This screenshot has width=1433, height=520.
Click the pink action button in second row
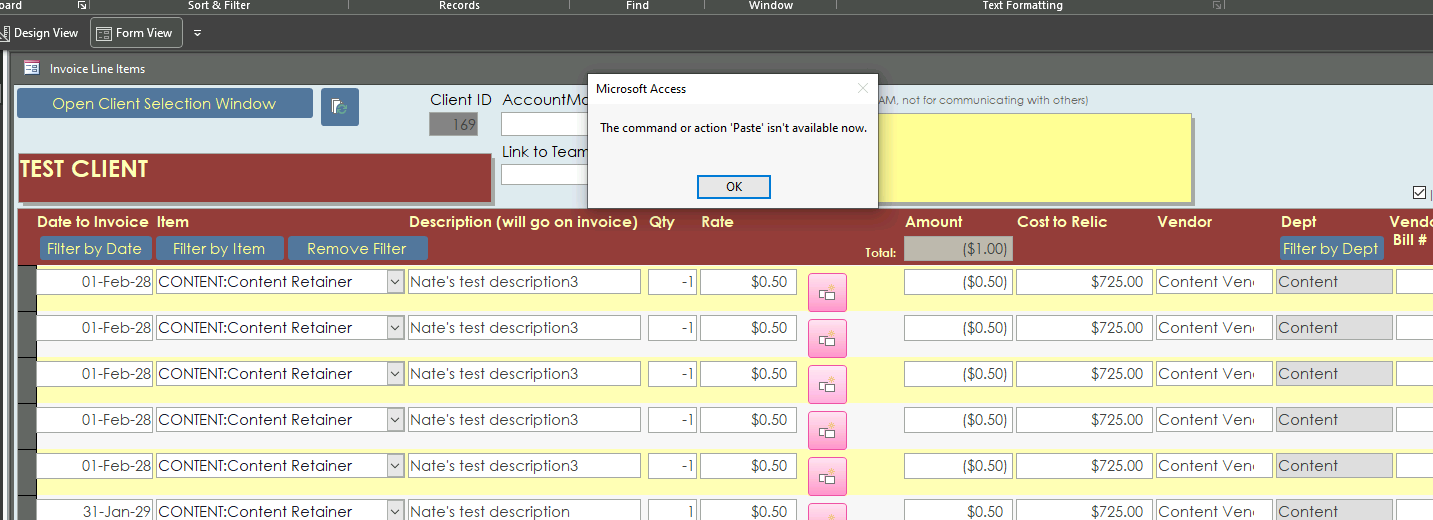tap(827, 339)
